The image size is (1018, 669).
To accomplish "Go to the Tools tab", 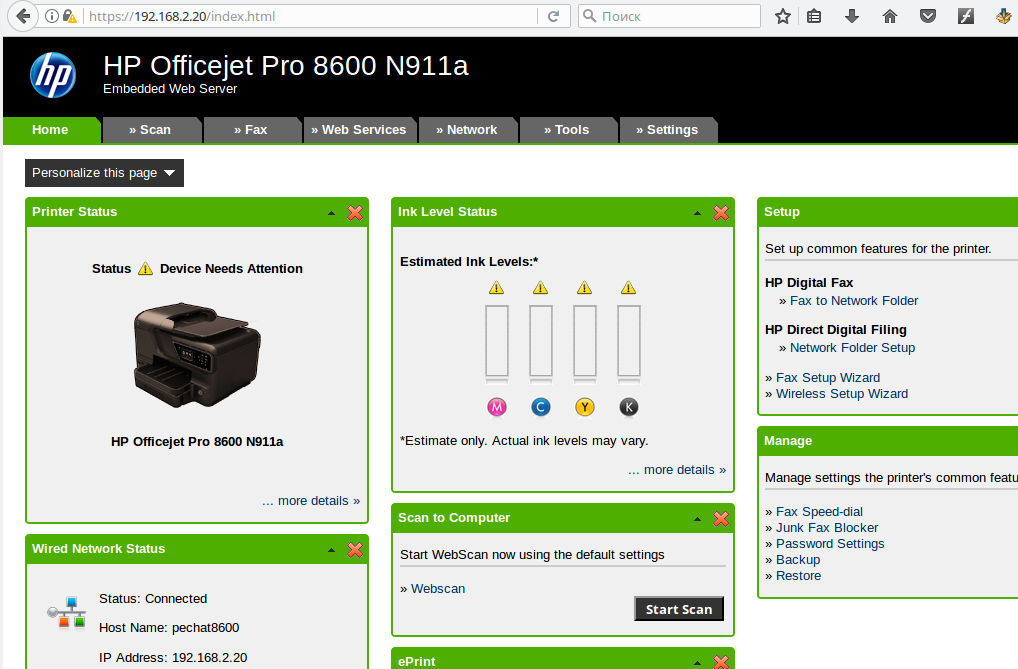I will point(567,130).
